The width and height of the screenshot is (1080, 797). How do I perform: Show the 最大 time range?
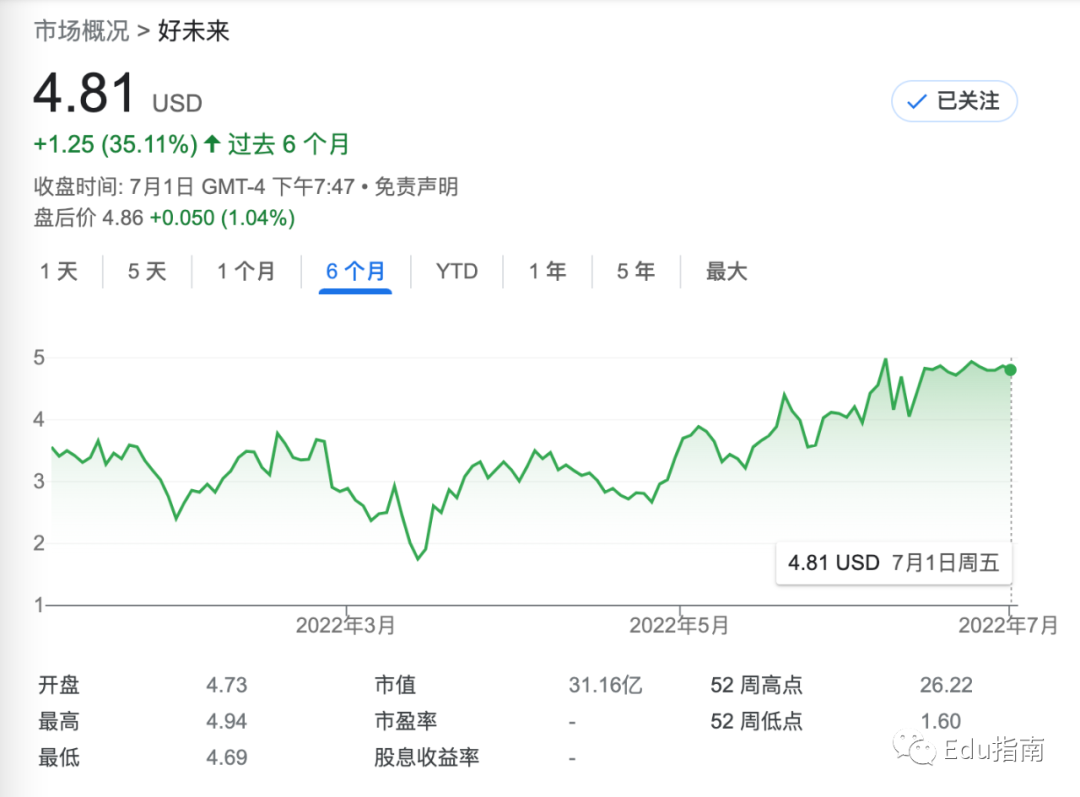coord(726,271)
